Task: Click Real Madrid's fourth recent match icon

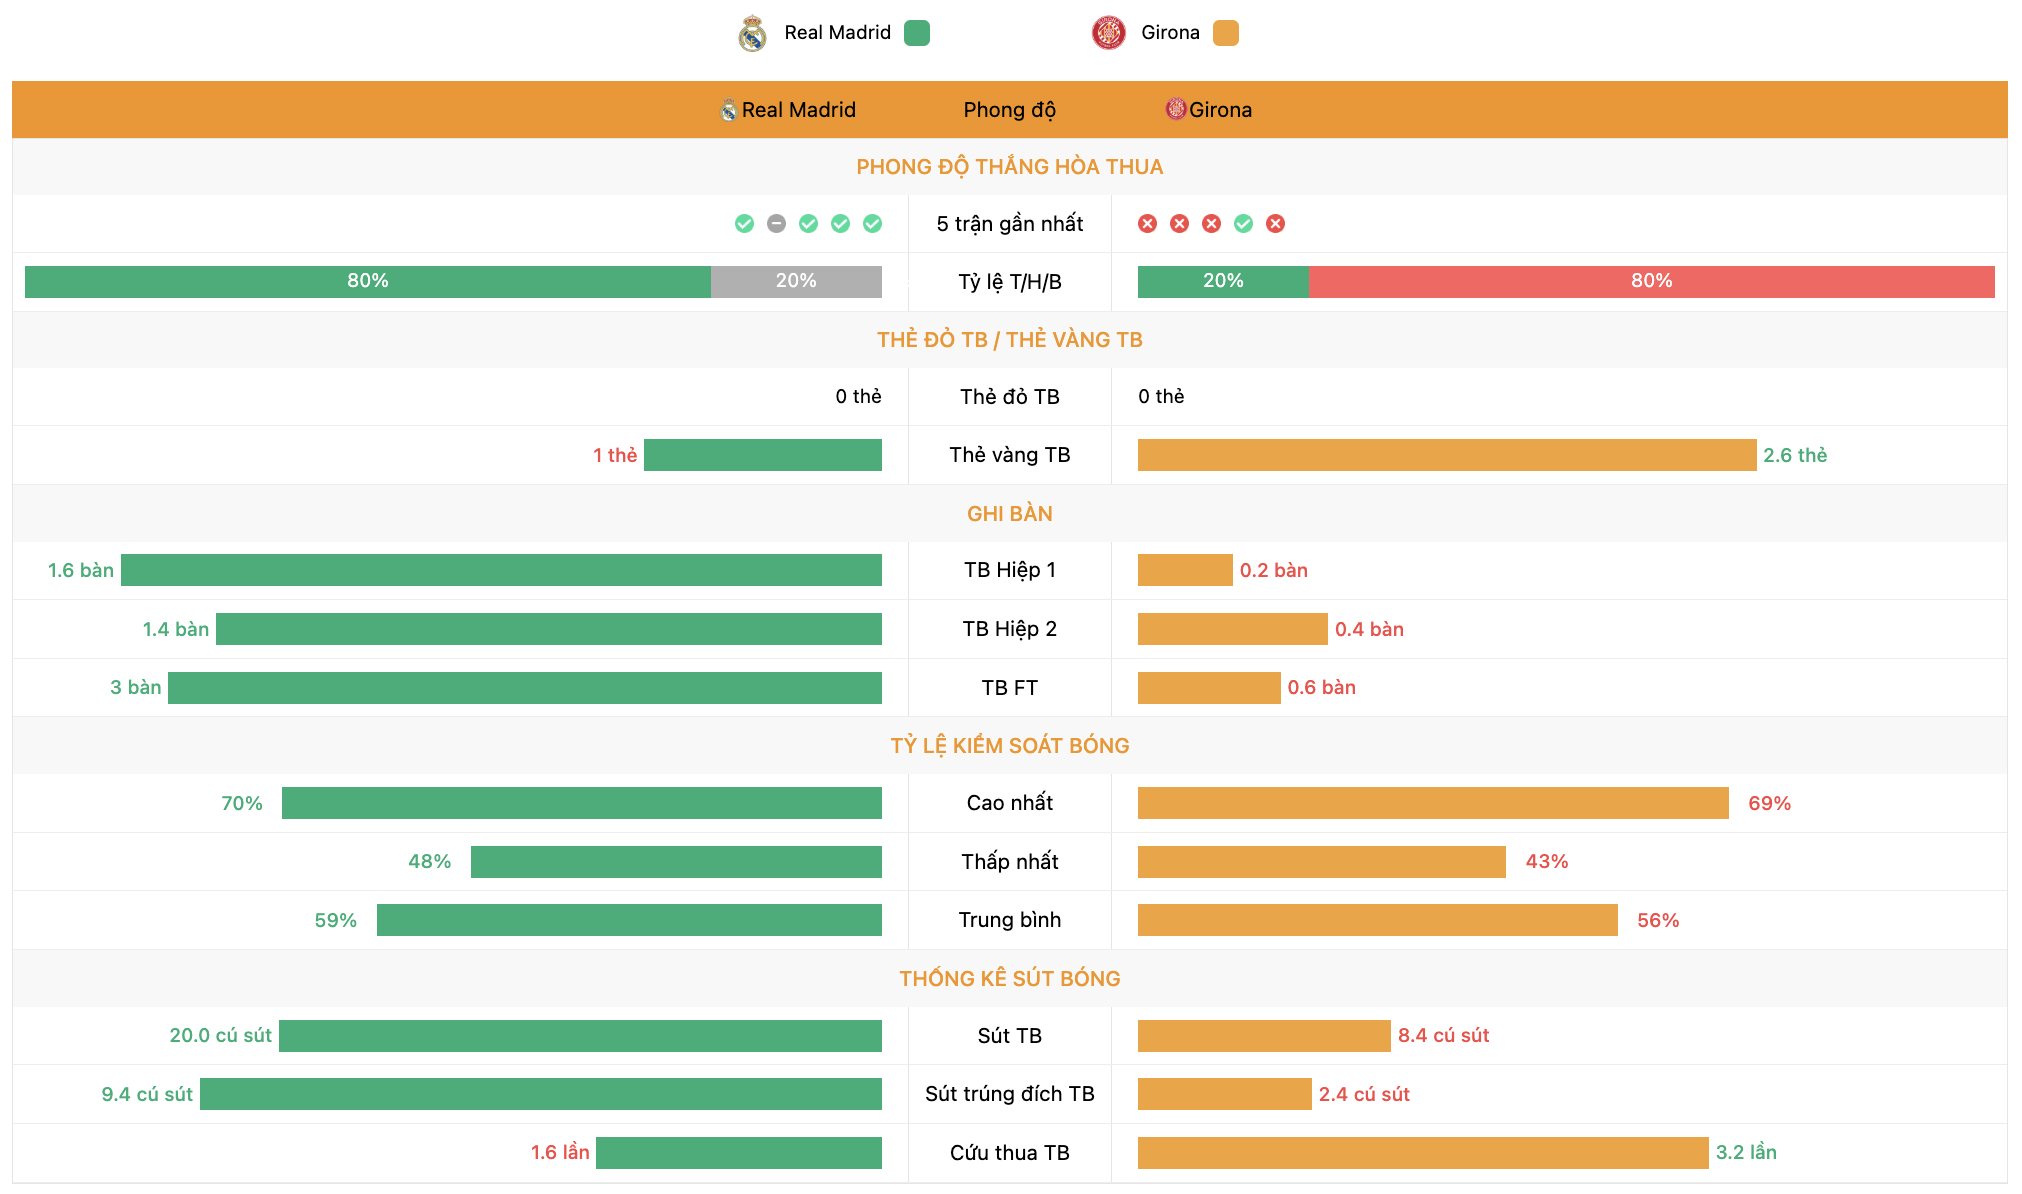Action: tap(840, 224)
